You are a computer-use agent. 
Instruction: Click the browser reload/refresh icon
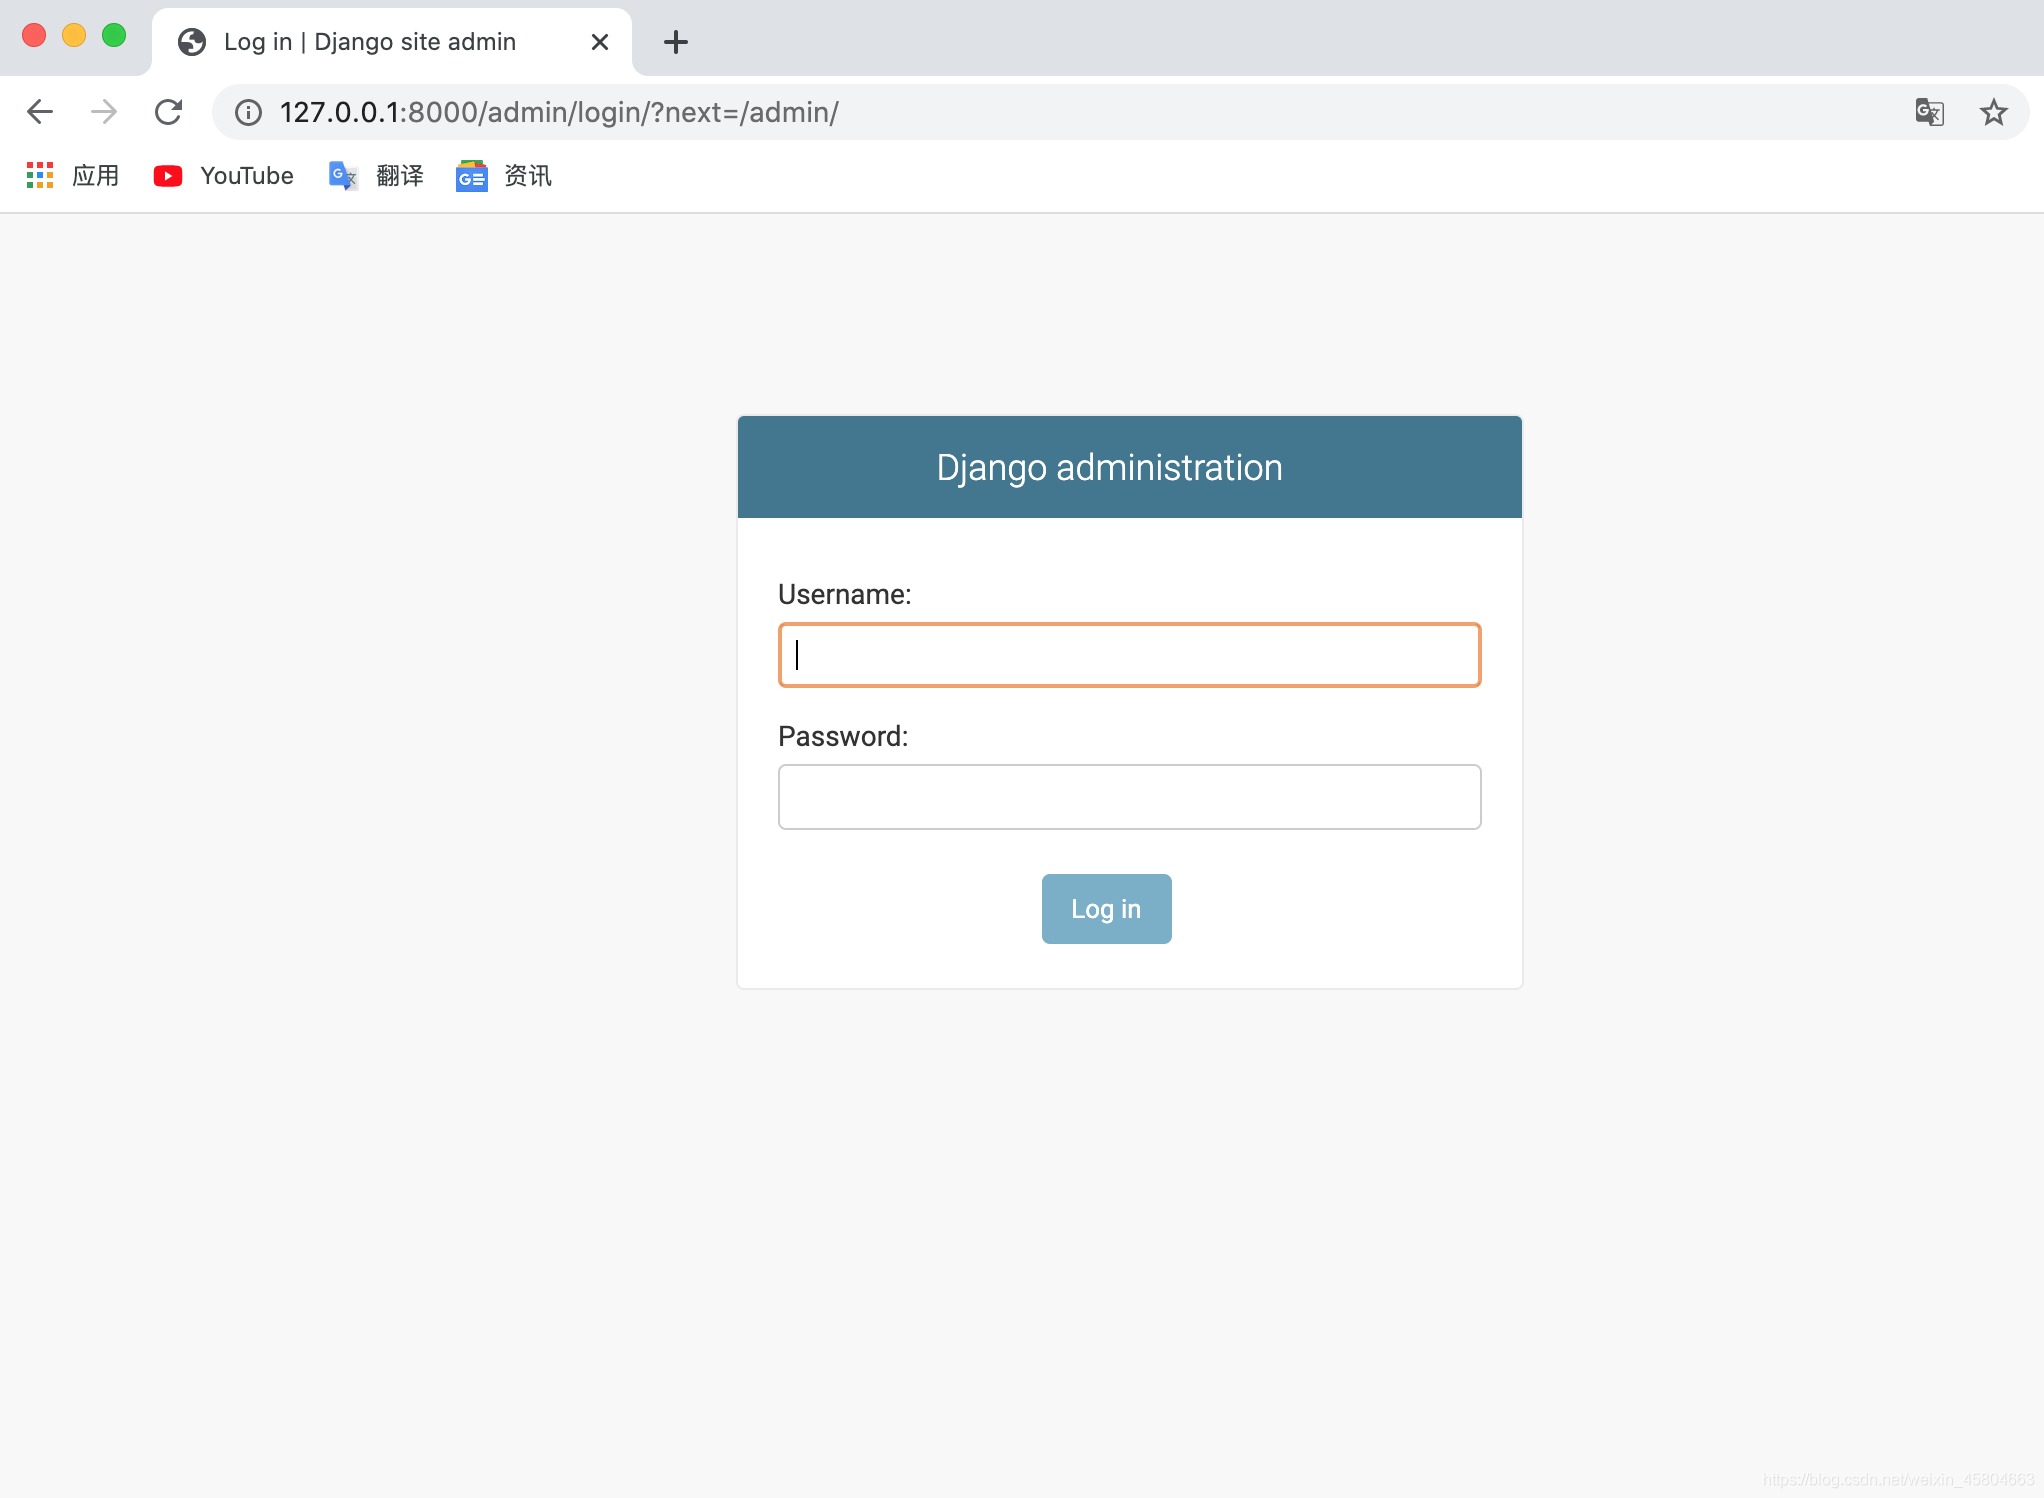click(x=168, y=111)
